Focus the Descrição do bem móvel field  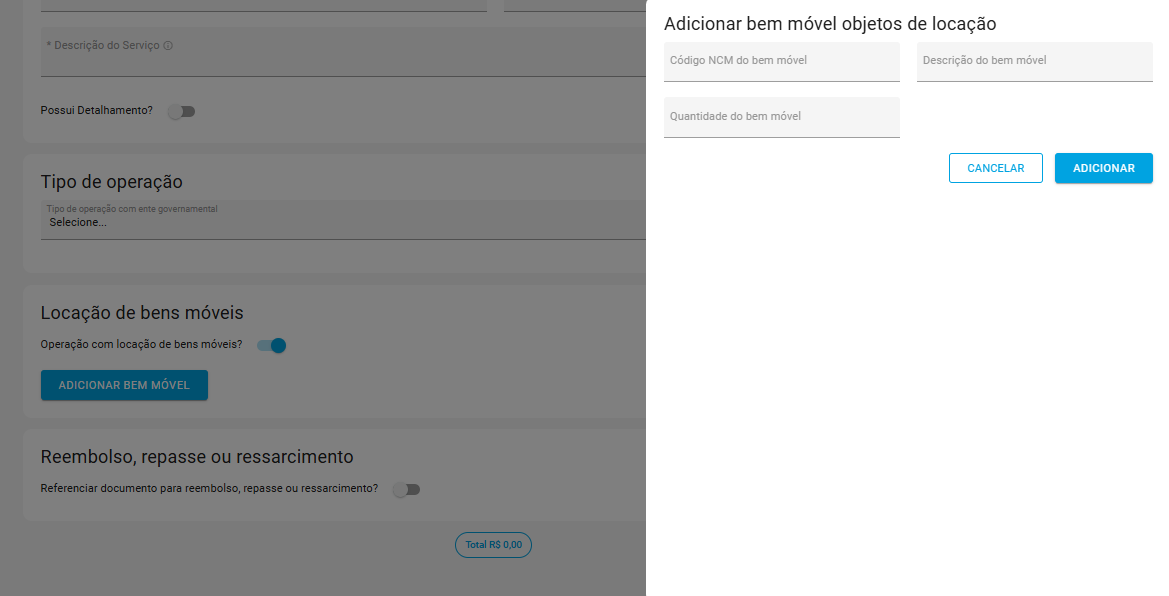click(1034, 61)
